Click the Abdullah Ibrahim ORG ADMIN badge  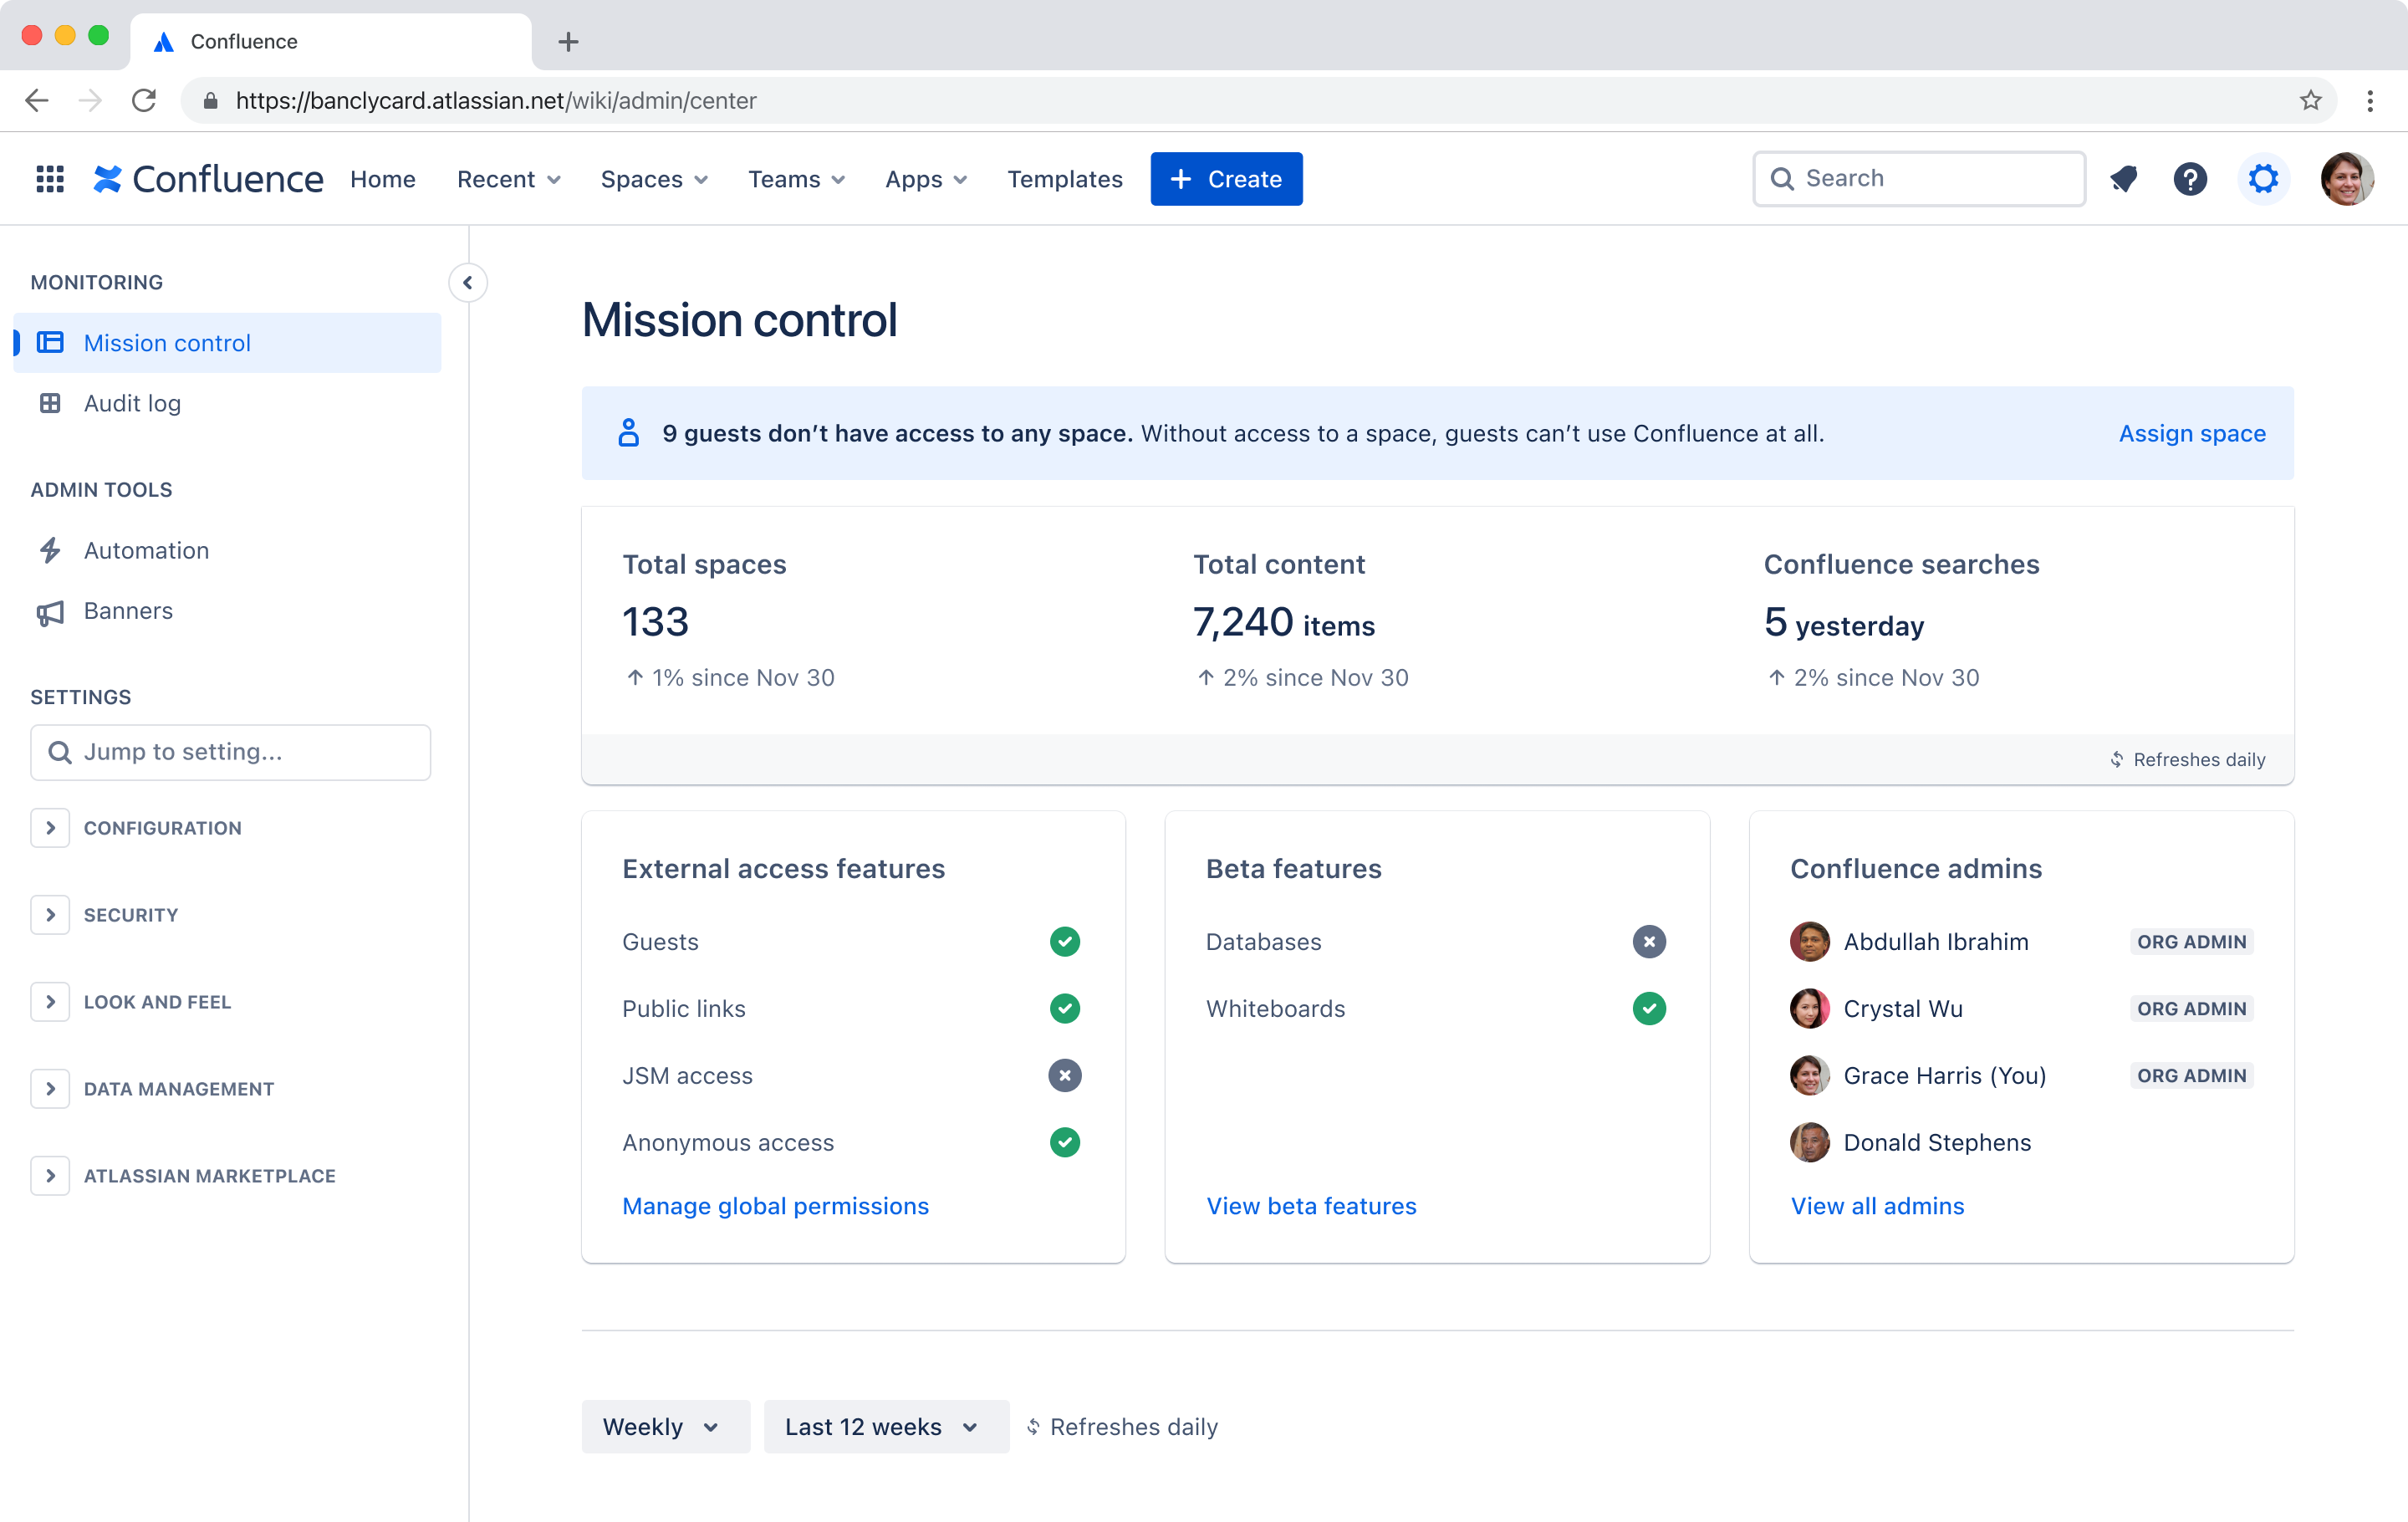2191,941
